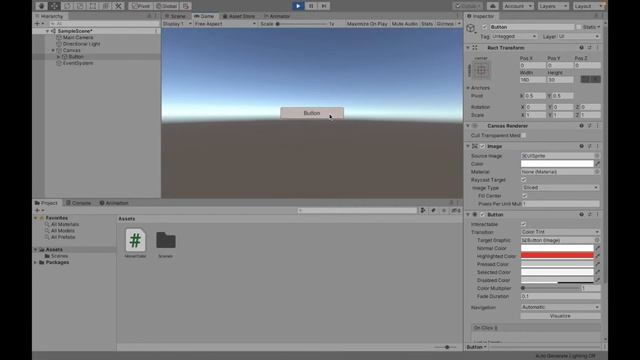The width and height of the screenshot is (640, 360).
Task: Open Image component help icon
Action: [582, 146]
